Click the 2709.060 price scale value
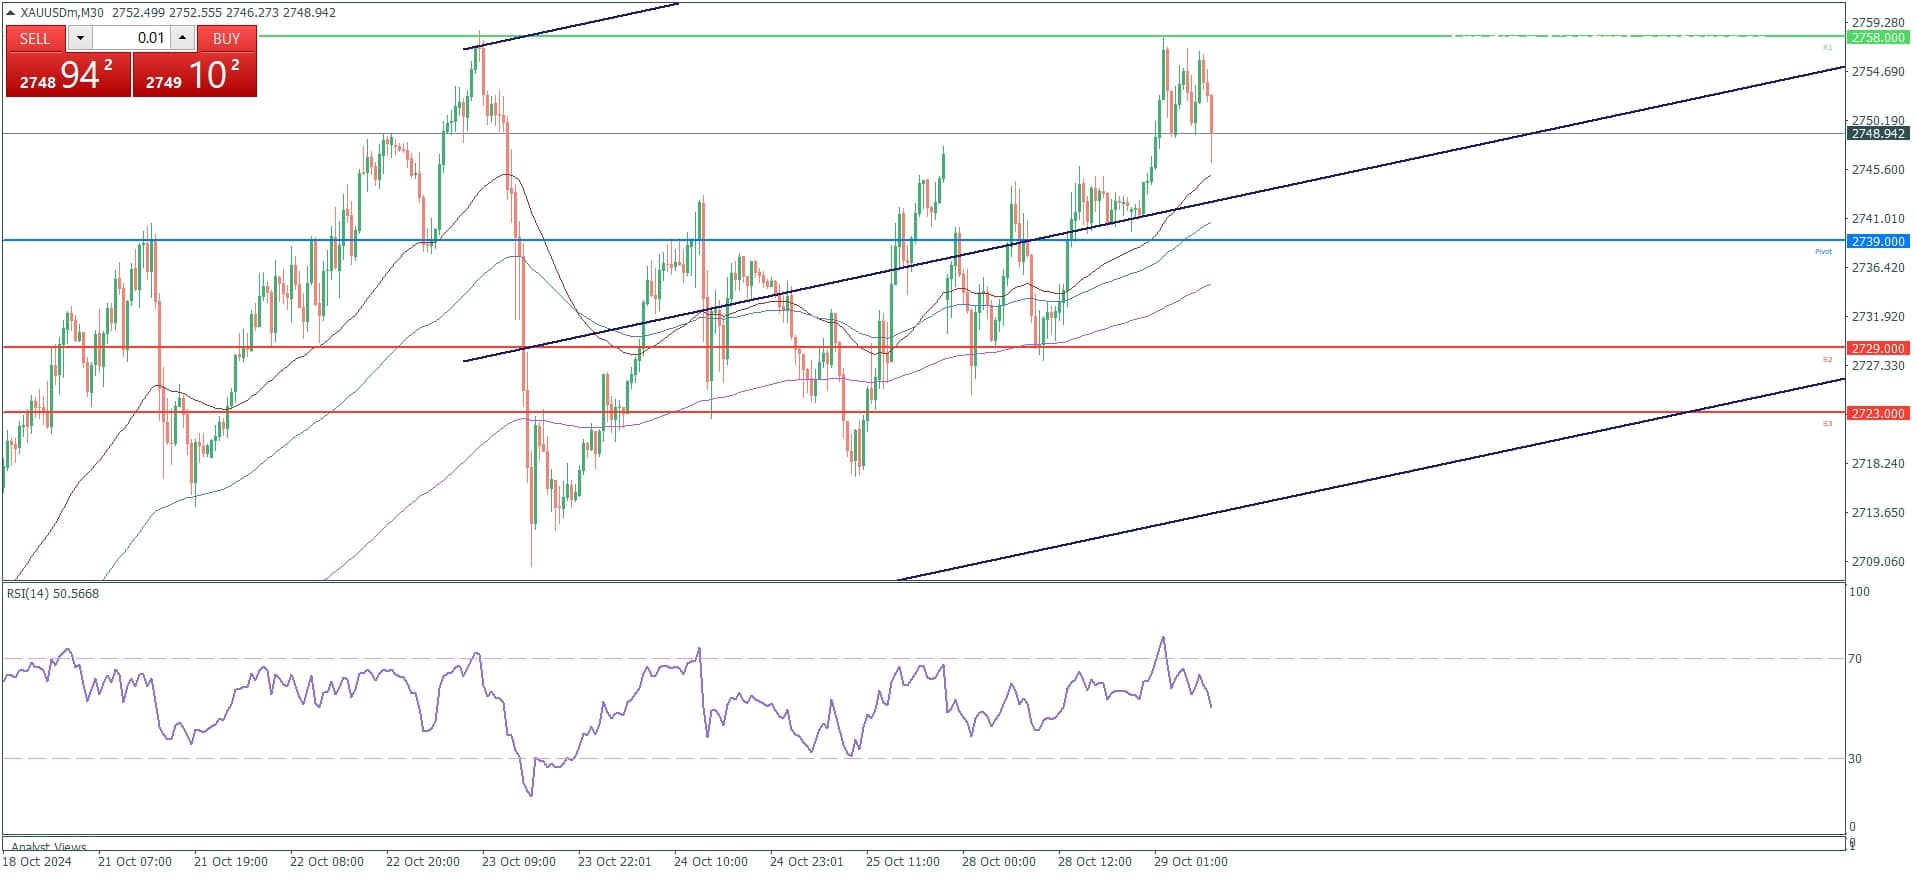 (x=1878, y=561)
